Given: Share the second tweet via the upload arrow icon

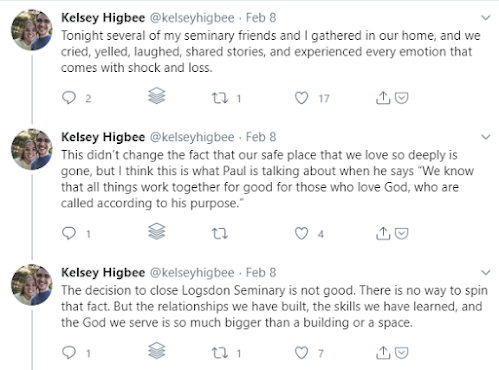Looking at the screenshot, I should [x=383, y=233].
